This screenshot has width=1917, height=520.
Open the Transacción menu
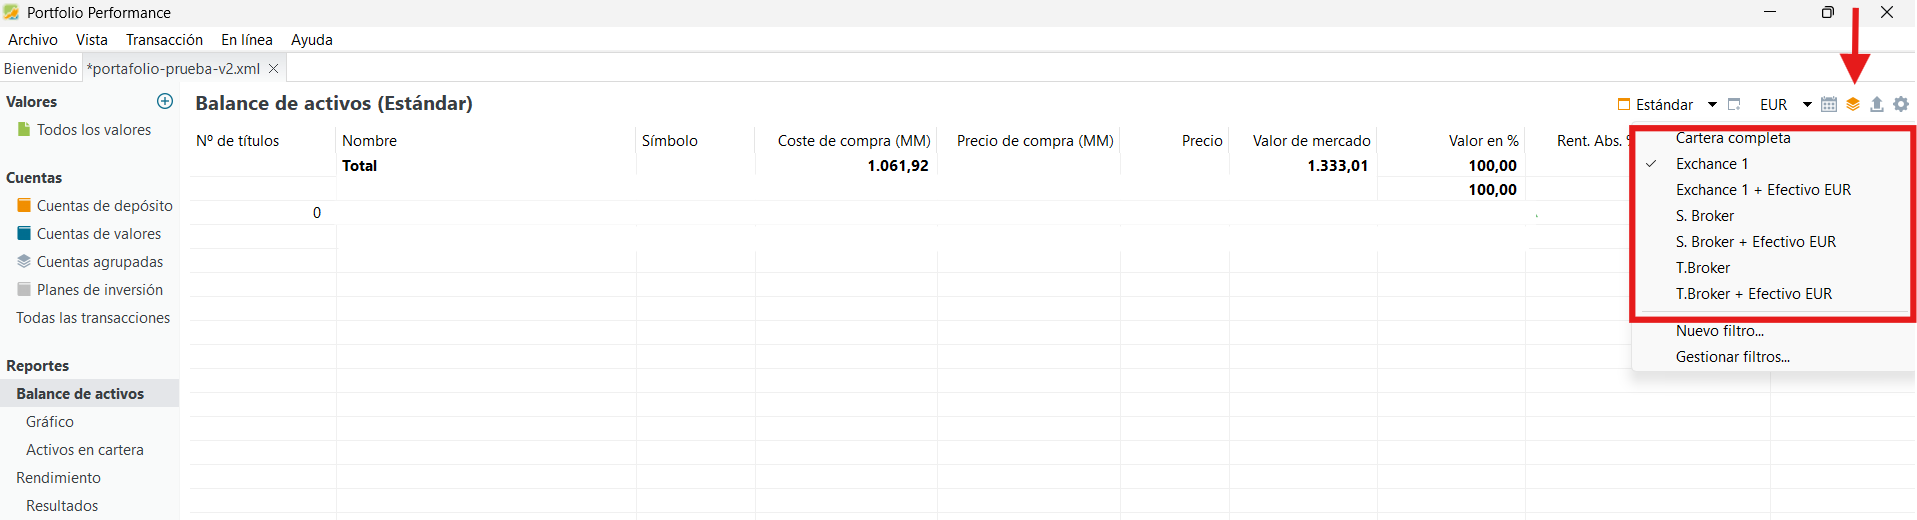(164, 40)
